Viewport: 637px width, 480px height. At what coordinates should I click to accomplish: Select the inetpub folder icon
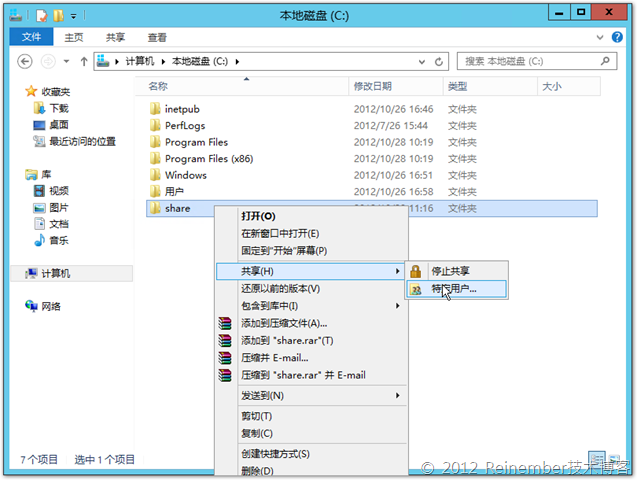[x=155, y=109]
